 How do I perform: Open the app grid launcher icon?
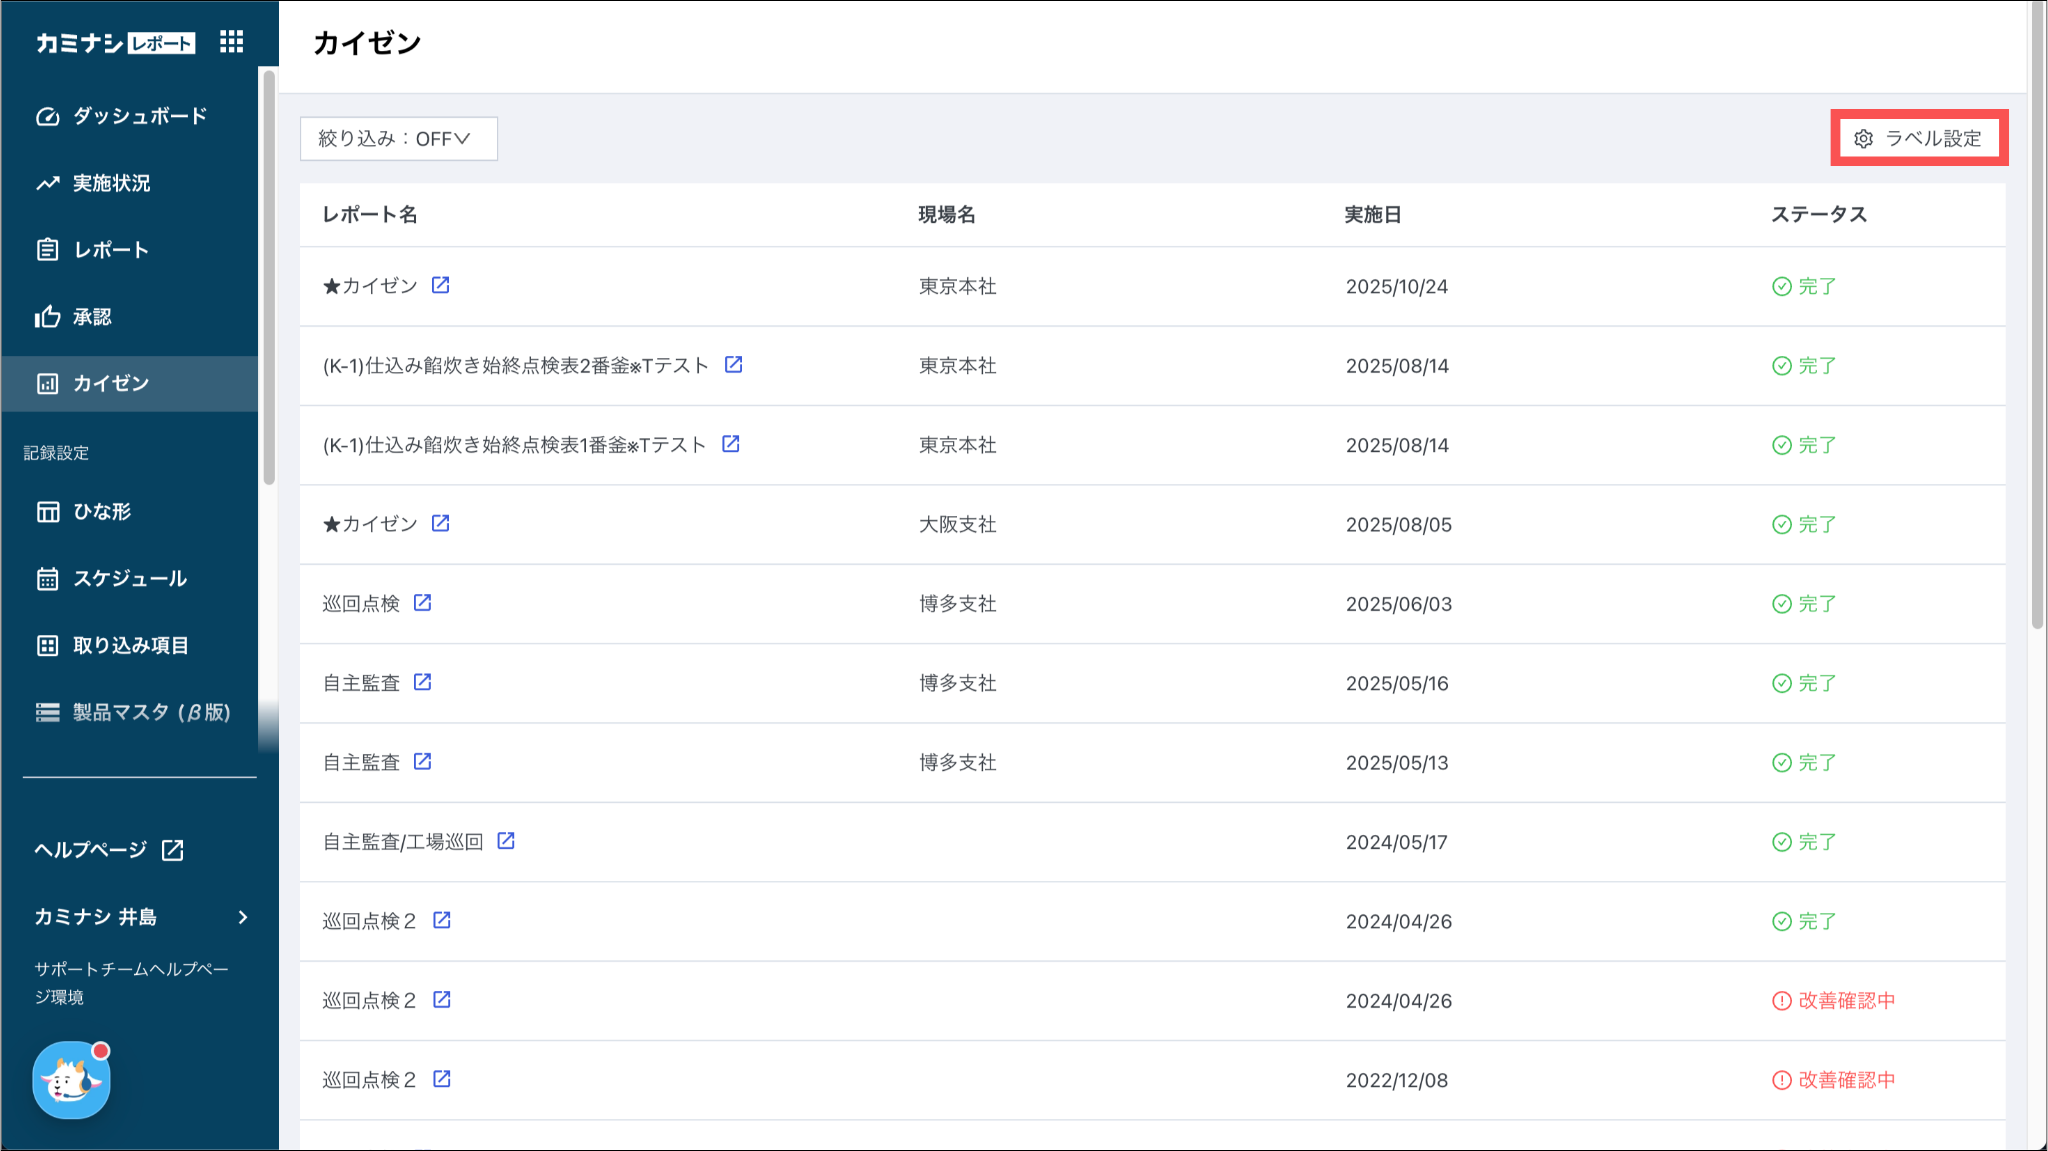click(231, 41)
